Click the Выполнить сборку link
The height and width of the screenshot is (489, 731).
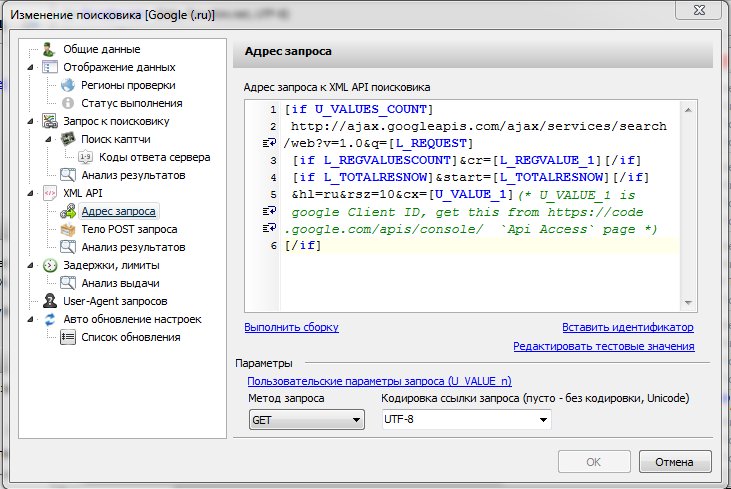(x=291, y=327)
